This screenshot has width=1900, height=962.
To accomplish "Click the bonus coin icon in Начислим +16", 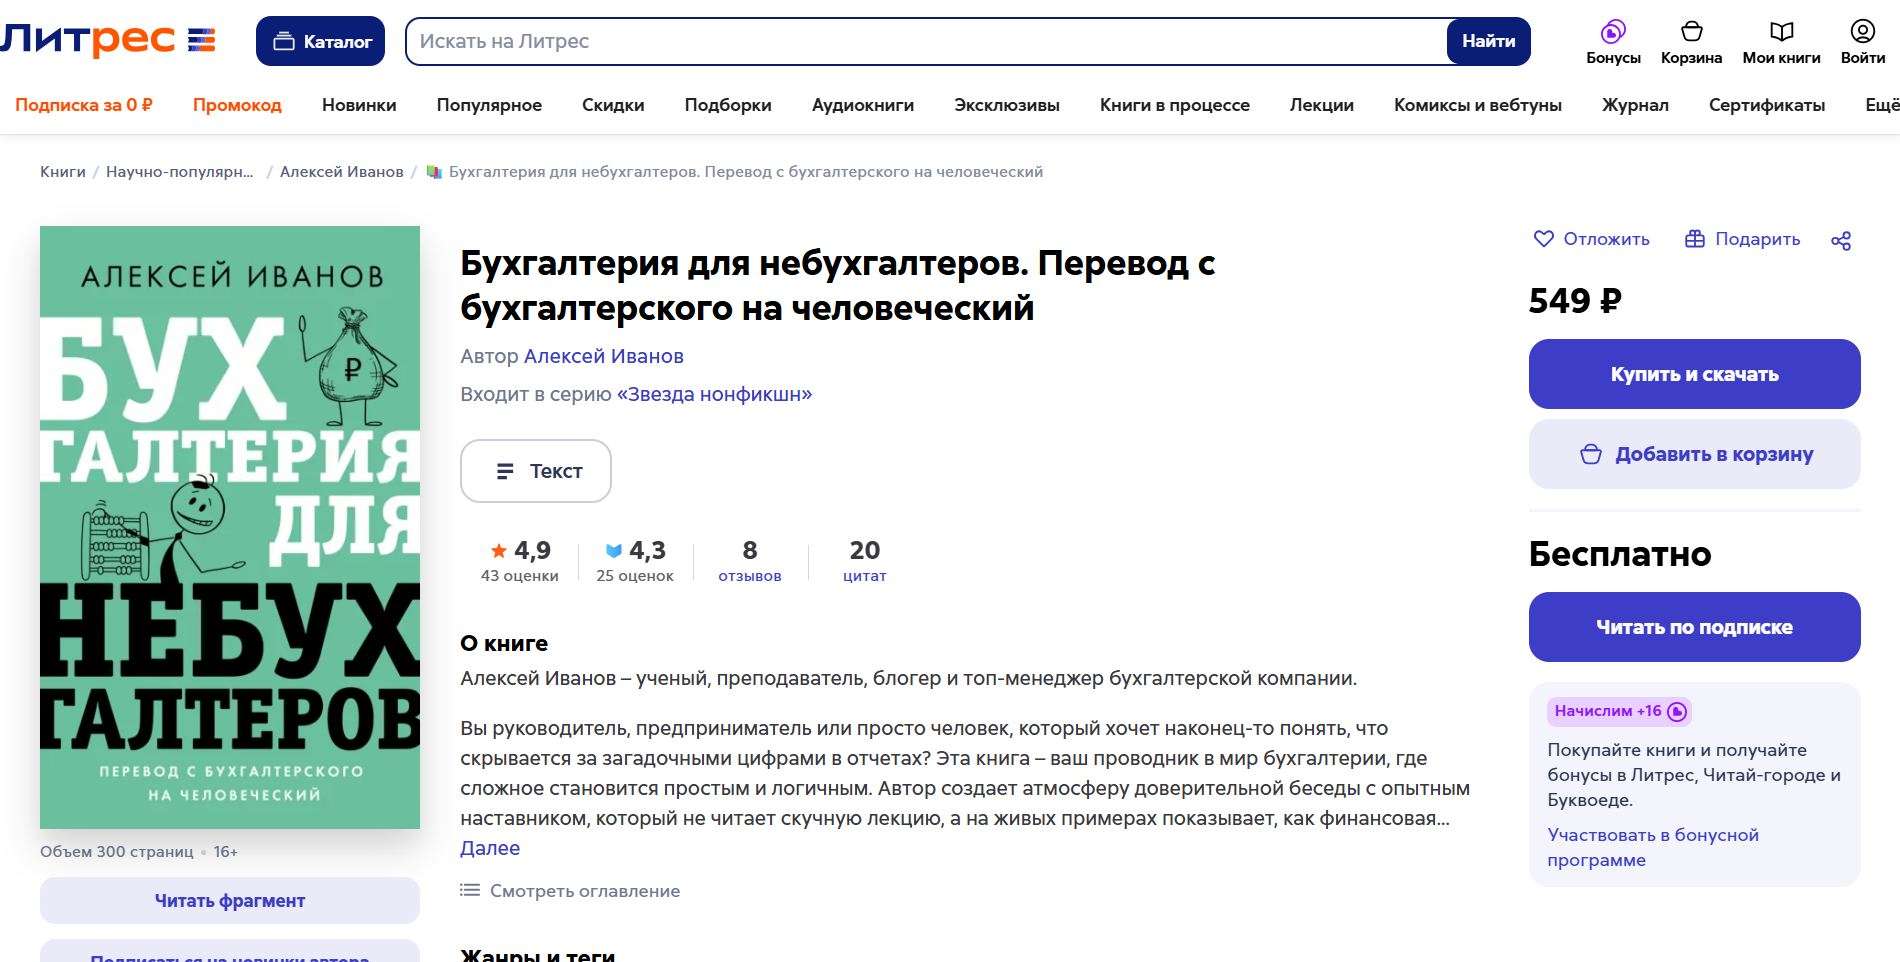I will tap(1677, 712).
